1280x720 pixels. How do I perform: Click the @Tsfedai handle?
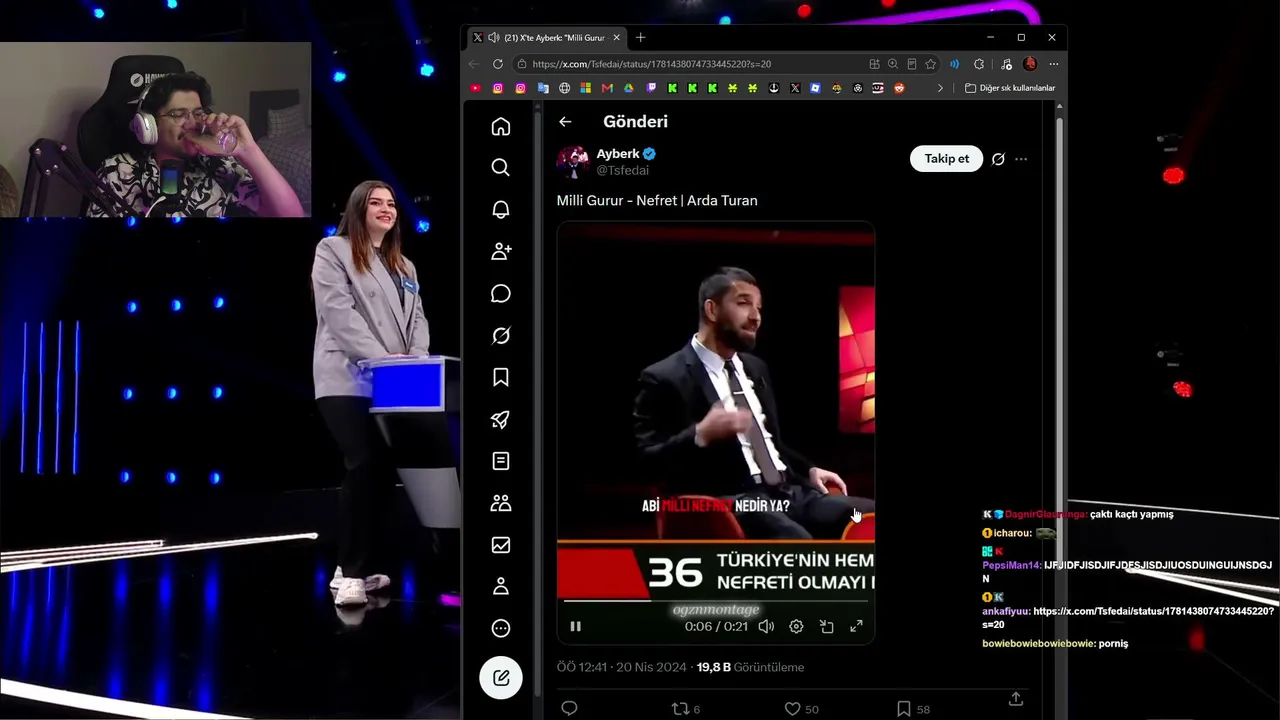pos(623,171)
